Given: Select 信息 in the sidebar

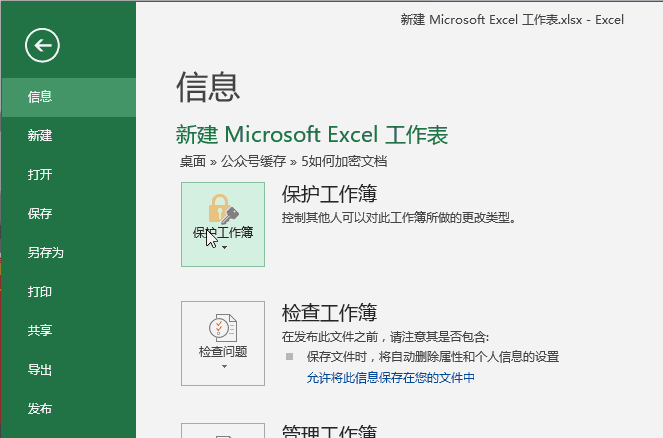Looking at the screenshot, I should [68, 97].
